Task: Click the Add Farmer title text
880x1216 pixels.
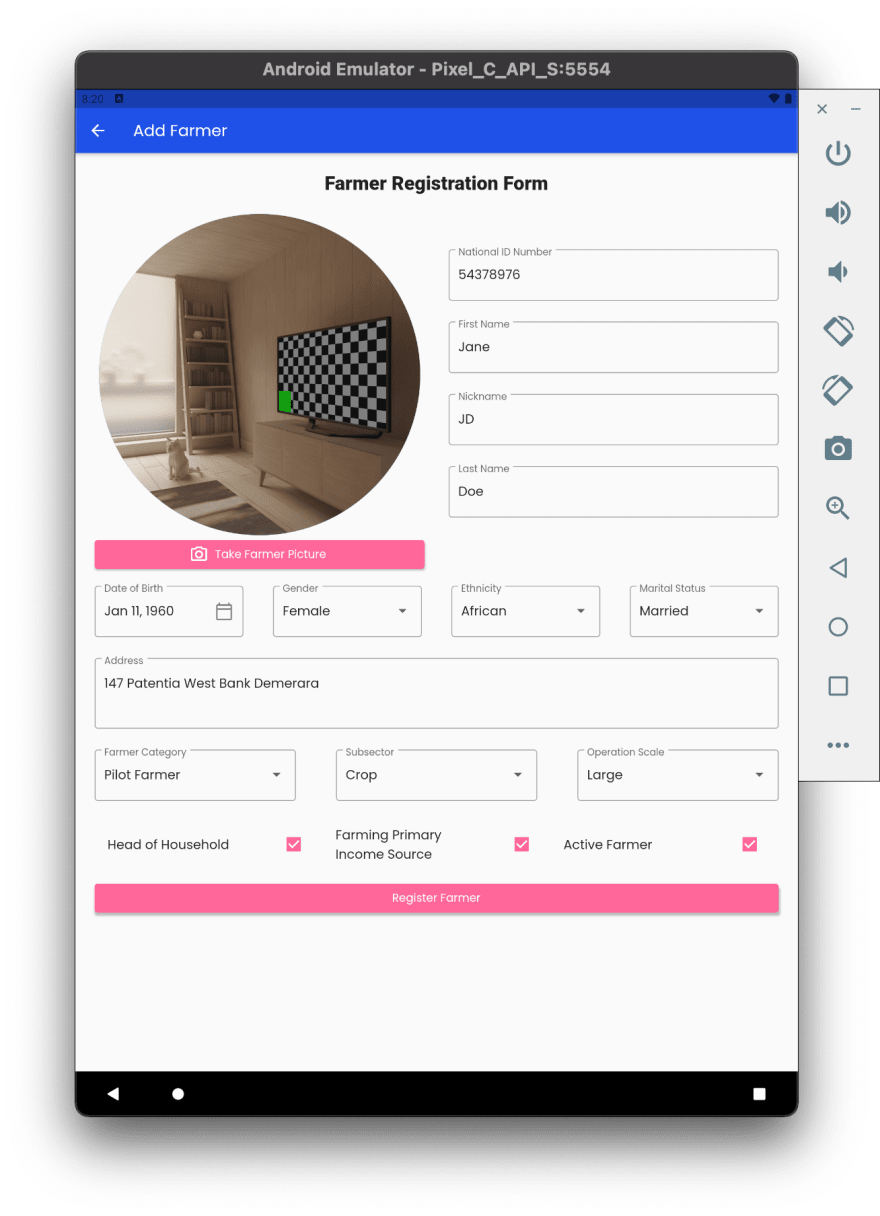Action: tap(180, 131)
